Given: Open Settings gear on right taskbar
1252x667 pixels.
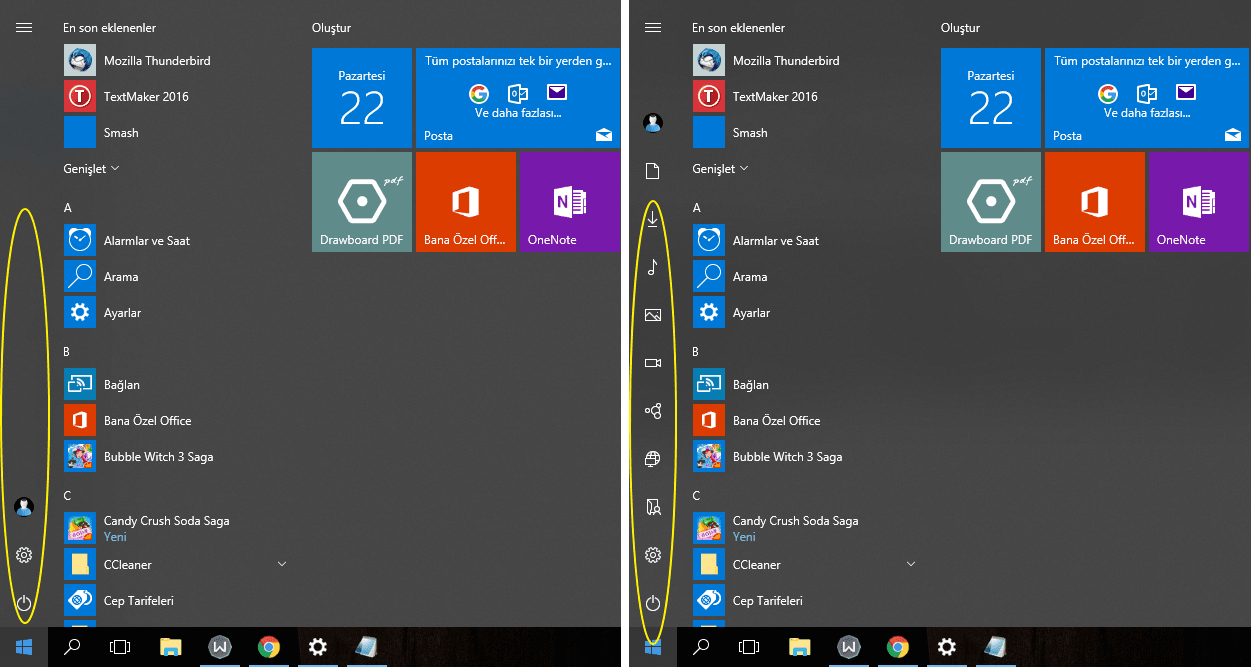Looking at the screenshot, I should coord(947,647).
